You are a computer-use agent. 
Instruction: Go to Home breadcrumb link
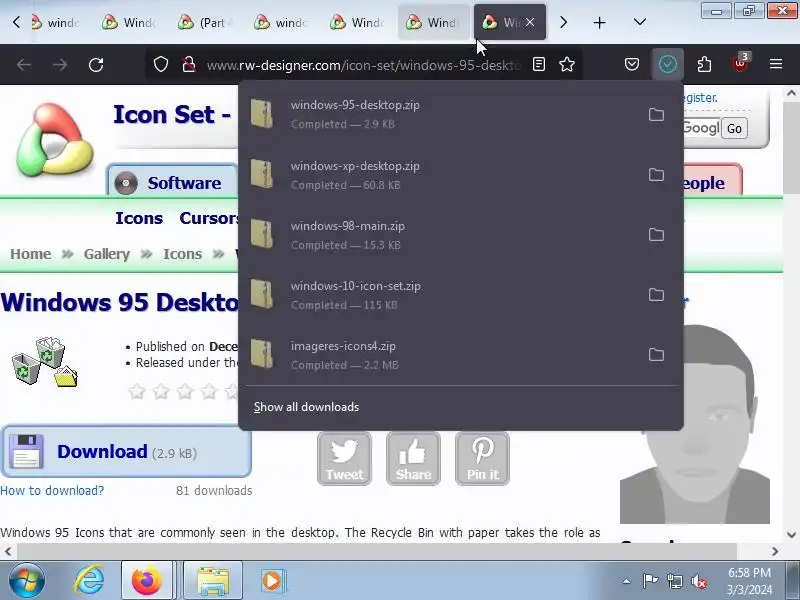tap(31, 254)
